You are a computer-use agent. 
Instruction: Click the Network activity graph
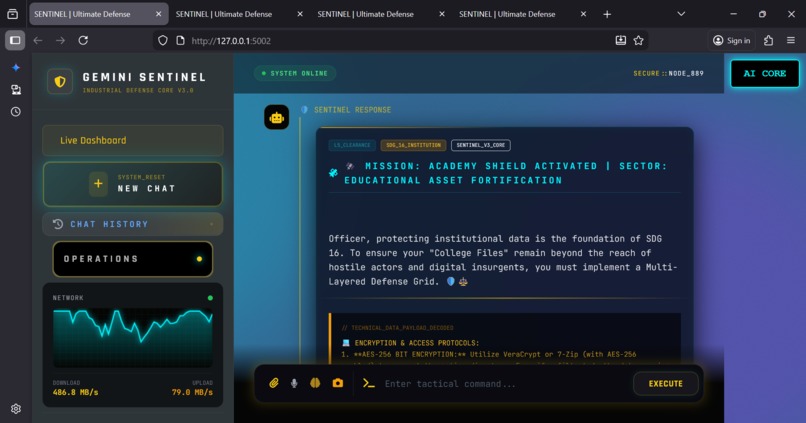point(133,337)
